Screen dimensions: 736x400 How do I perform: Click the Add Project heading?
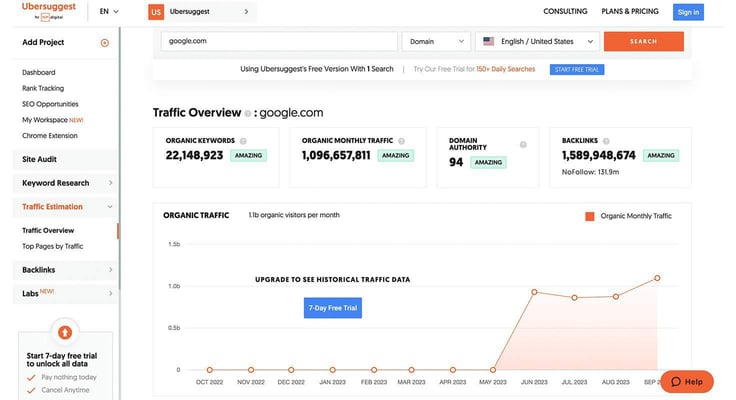coord(43,42)
